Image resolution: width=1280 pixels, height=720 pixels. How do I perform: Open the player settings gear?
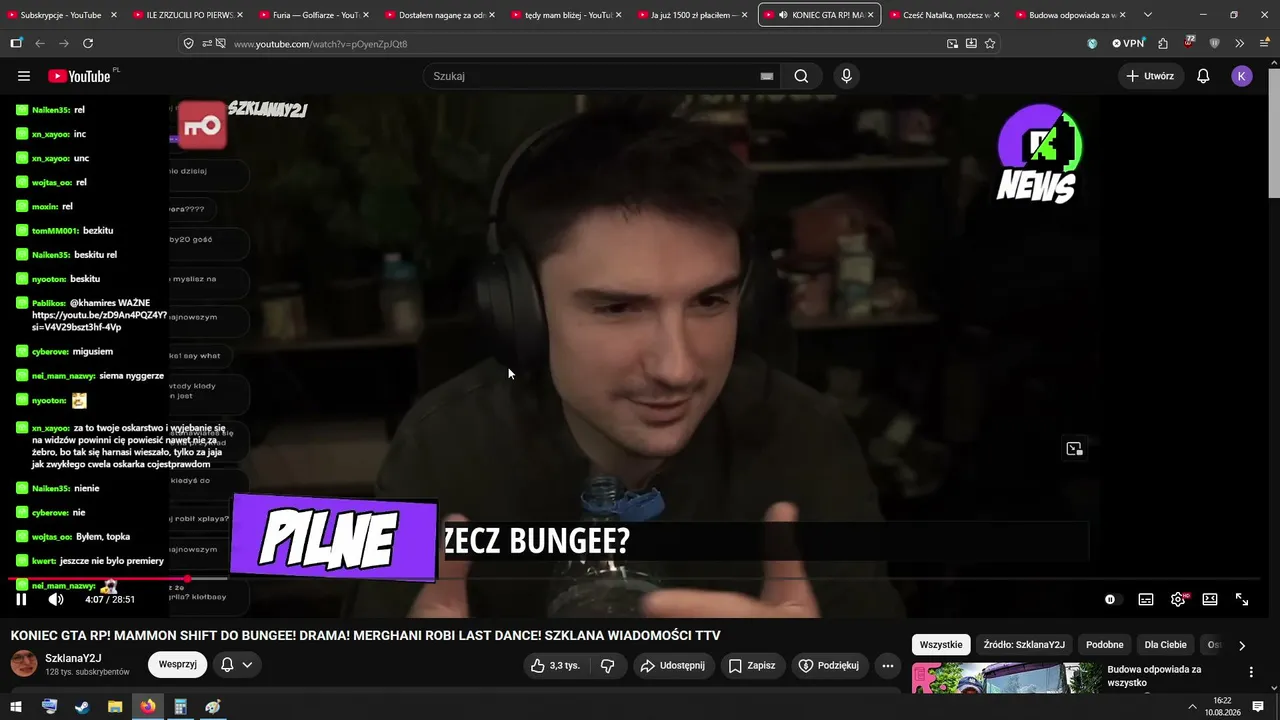(1178, 599)
